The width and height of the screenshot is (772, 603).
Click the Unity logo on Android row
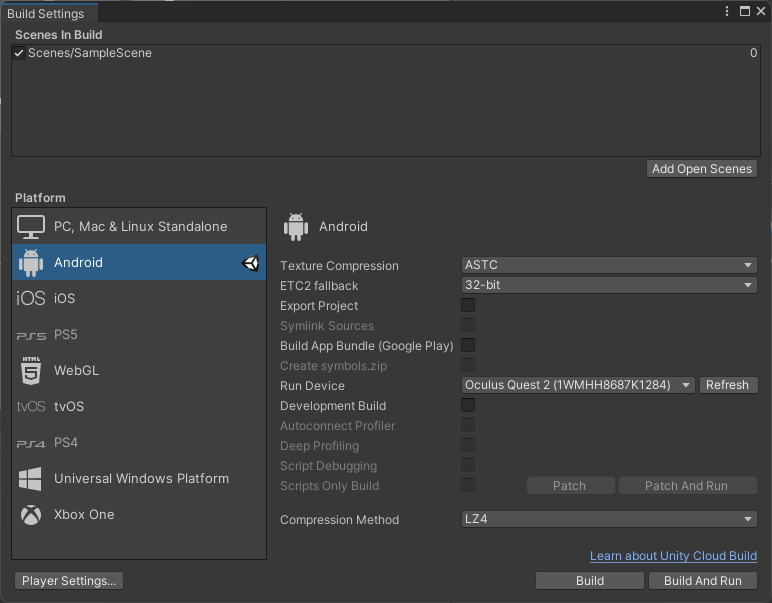pyautogui.click(x=251, y=263)
